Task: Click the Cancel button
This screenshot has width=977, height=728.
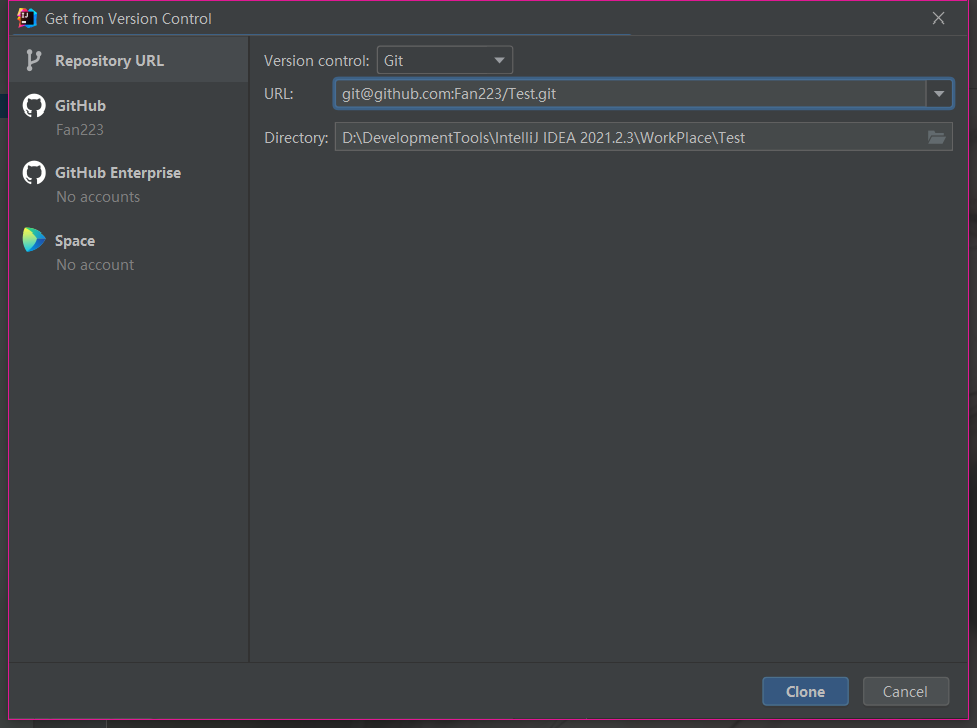Action: [x=905, y=691]
